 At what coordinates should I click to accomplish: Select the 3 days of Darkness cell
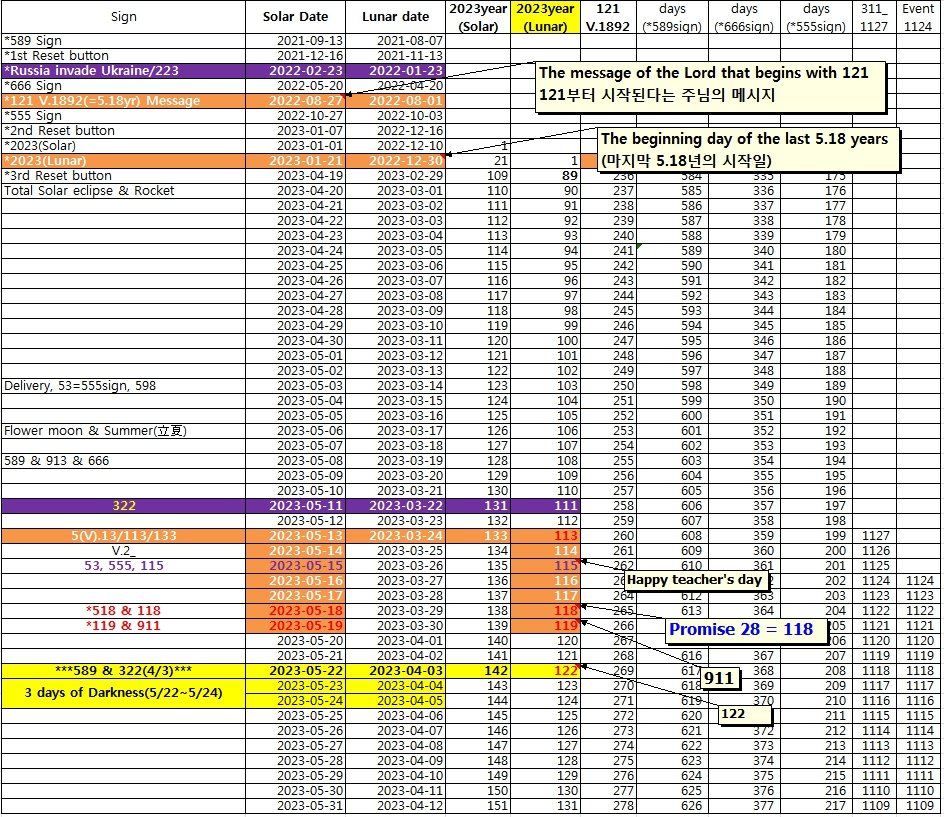[x=123, y=693]
